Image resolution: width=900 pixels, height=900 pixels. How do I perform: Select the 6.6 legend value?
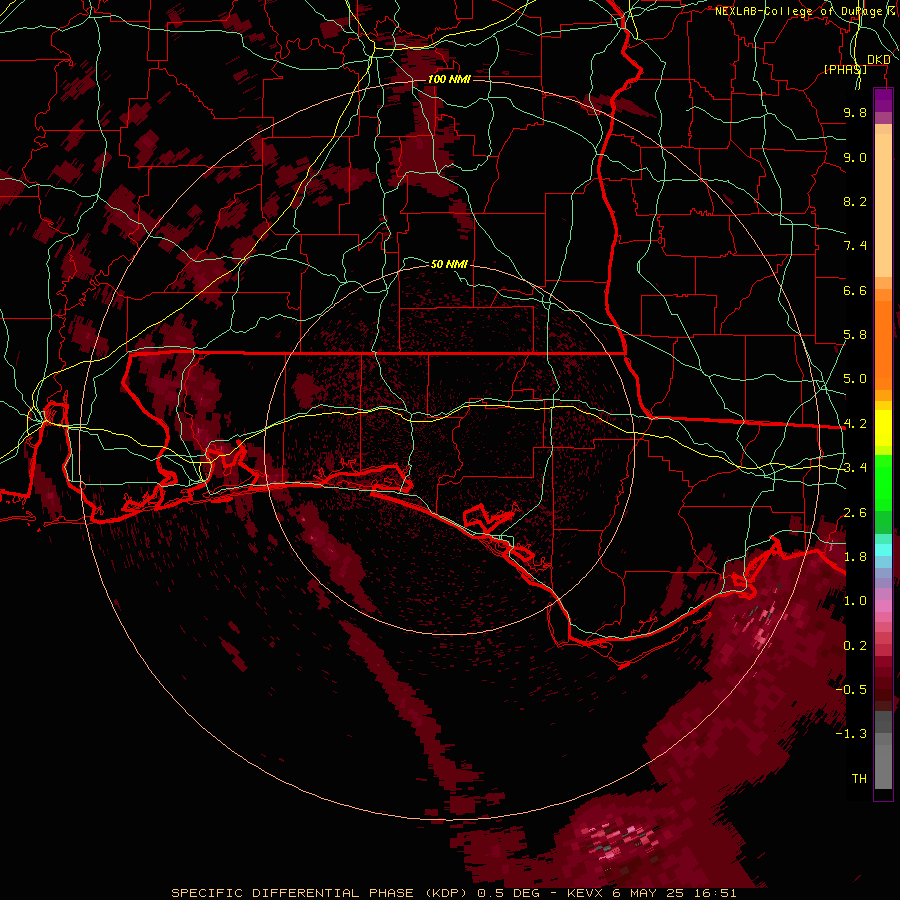pos(855,290)
